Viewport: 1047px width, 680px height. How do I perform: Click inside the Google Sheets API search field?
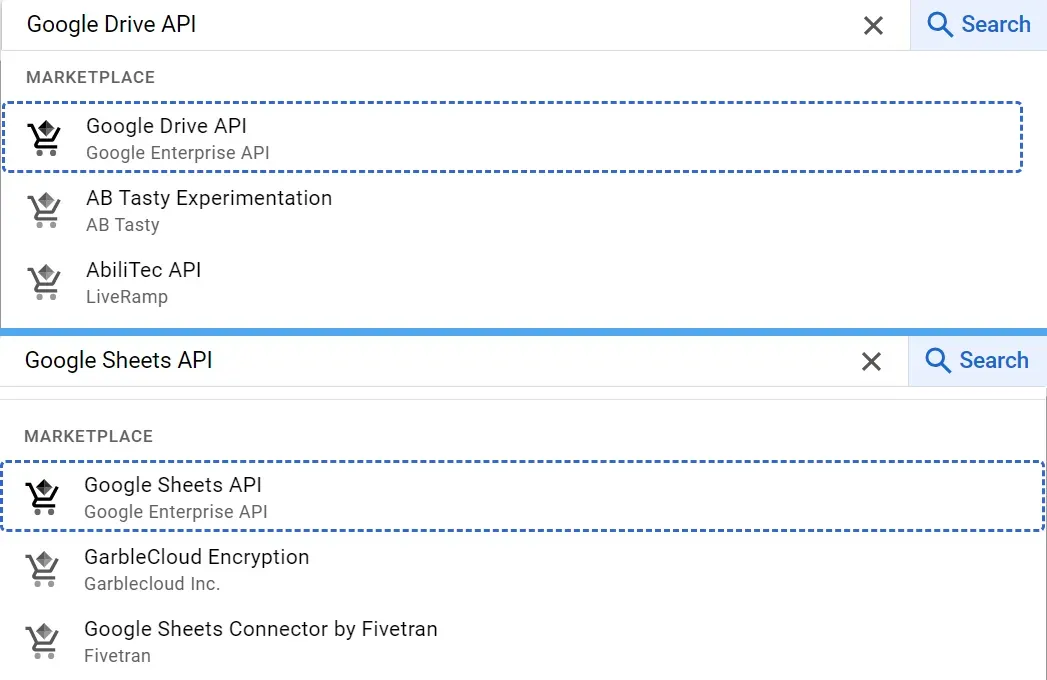click(400, 360)
